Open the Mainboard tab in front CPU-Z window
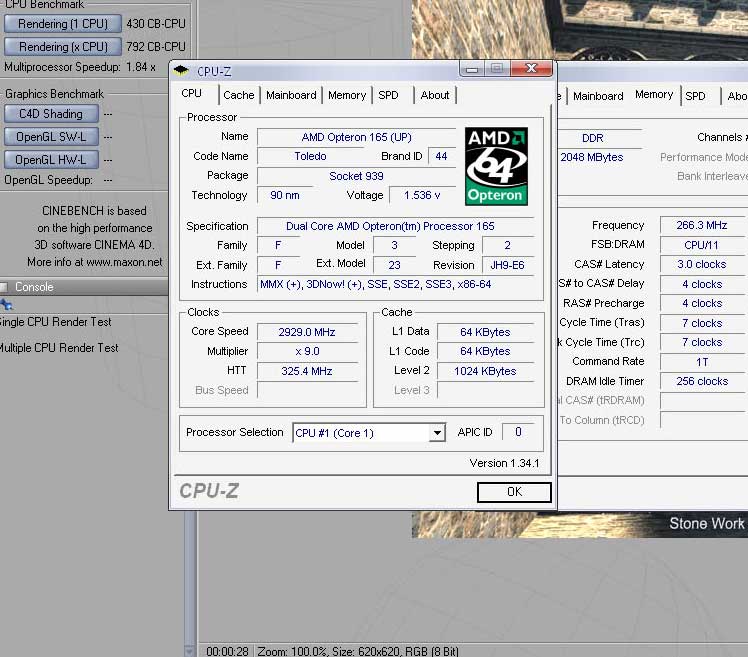 [x=291, y=95]
